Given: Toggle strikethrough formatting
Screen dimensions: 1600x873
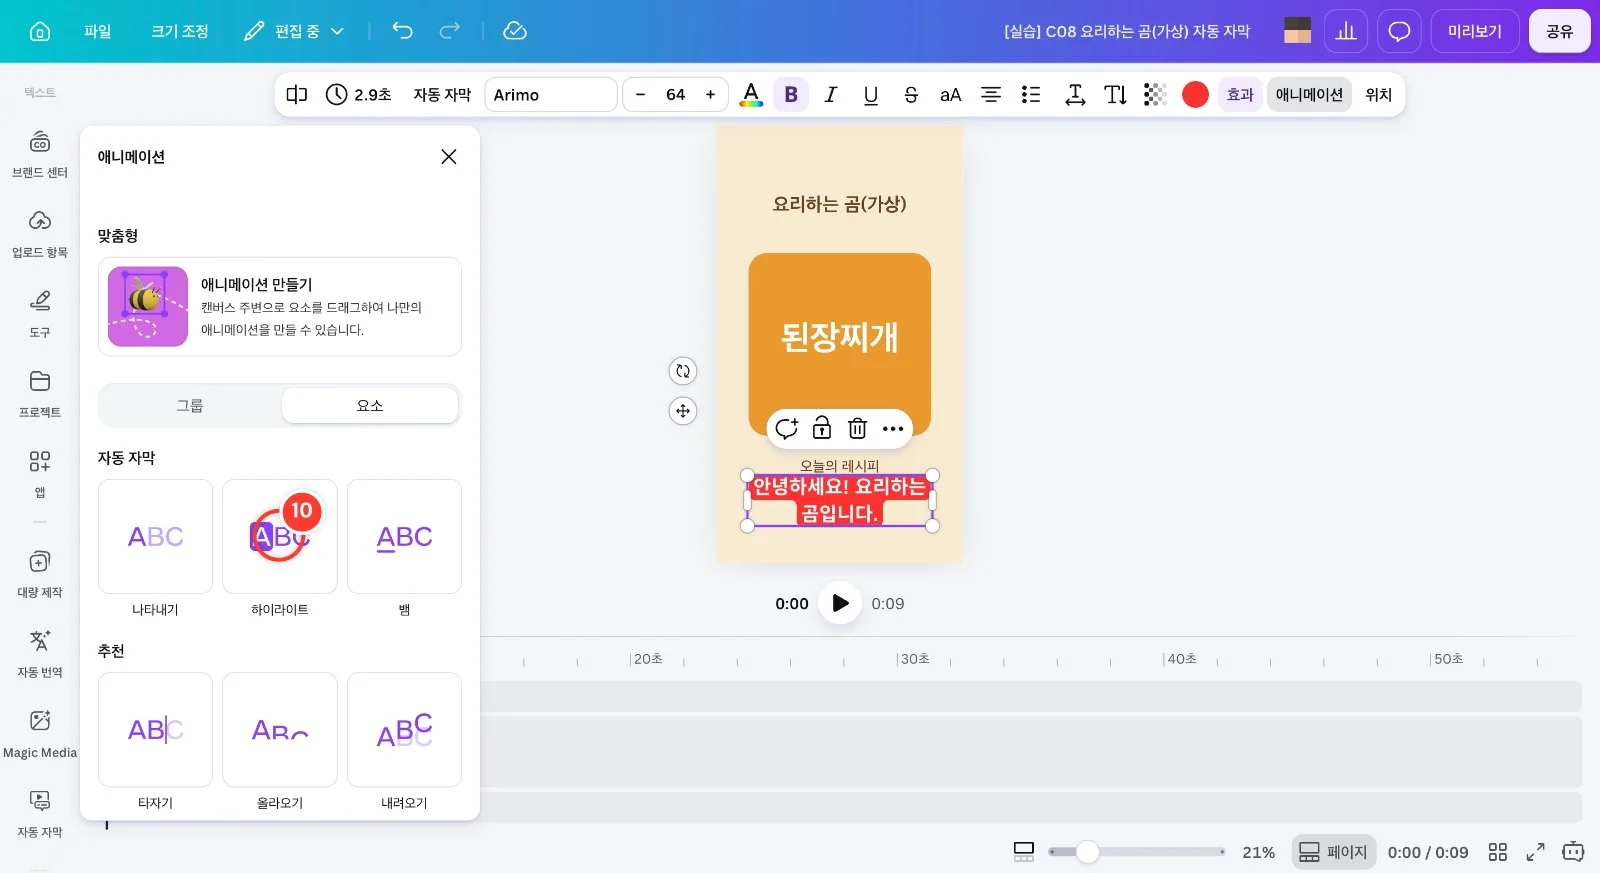Looking at the screenshot, I should [911, 95].
